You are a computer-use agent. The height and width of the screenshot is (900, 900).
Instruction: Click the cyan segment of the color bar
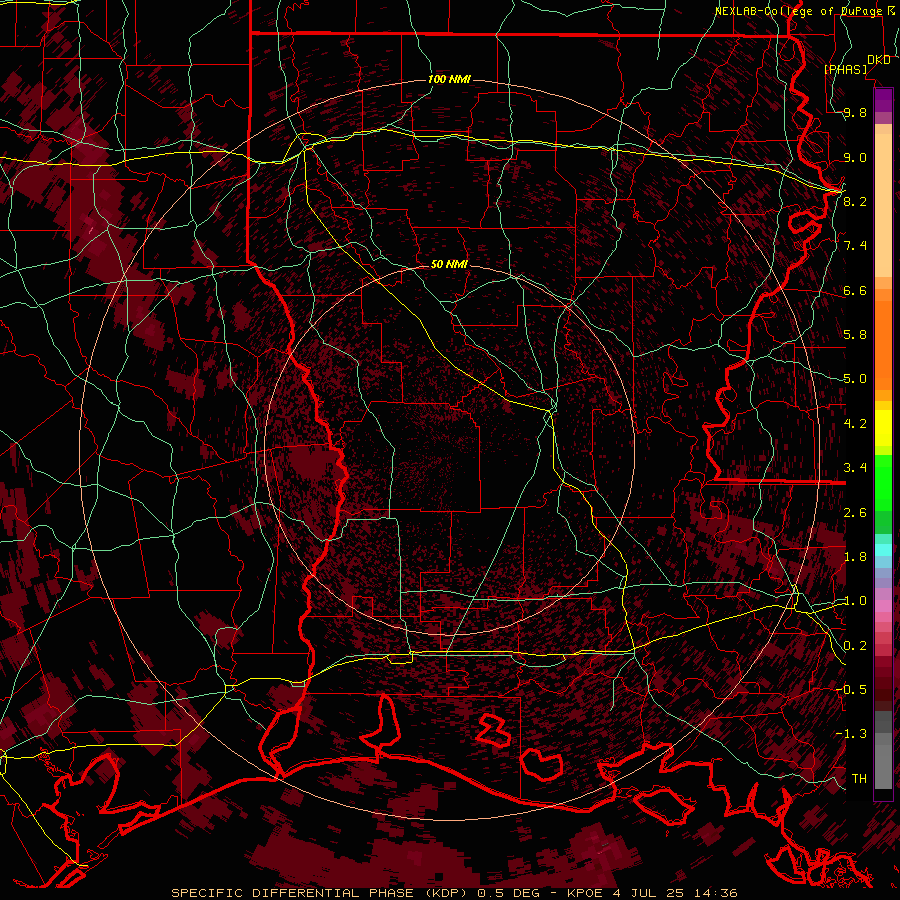[883, 550]
